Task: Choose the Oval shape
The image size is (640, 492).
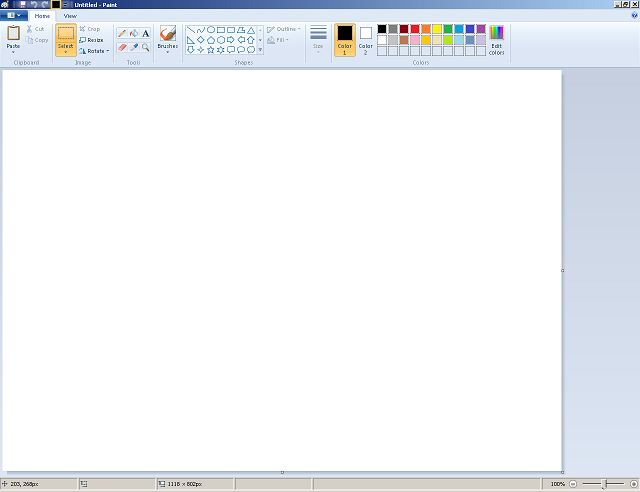Action: coord(211,30)
